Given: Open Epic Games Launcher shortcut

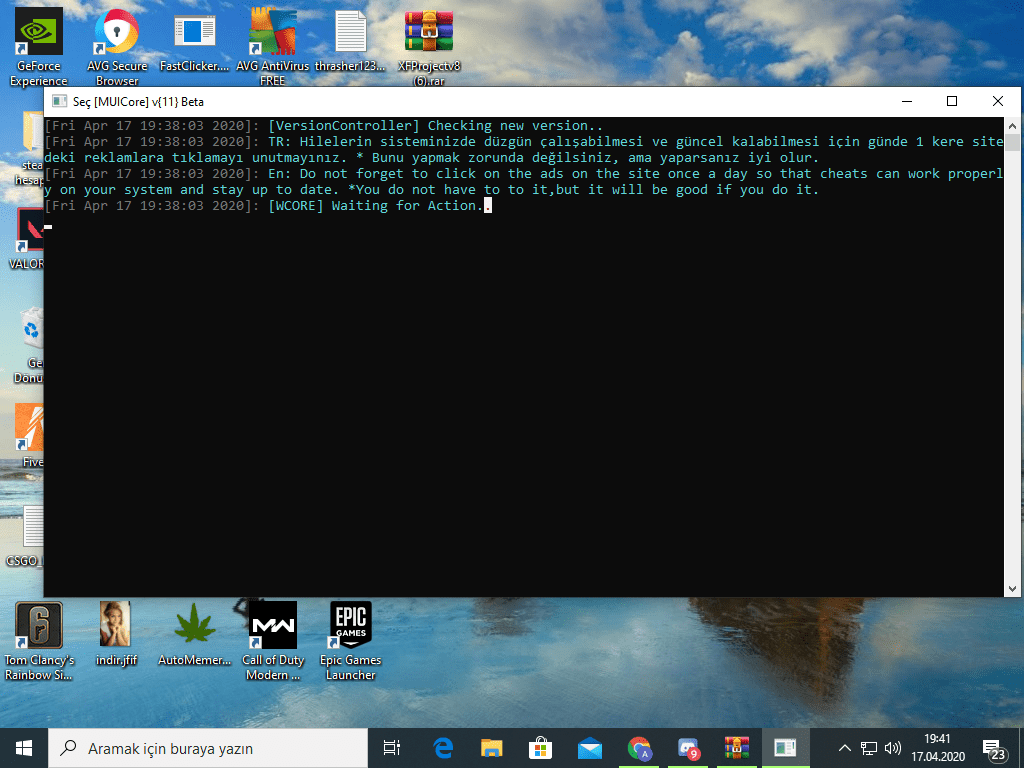Looking at the screenshot, I should click(x=351, y=641).
